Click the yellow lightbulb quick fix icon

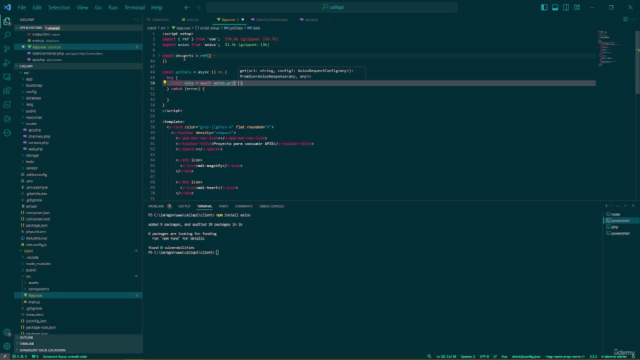tap(164, 82)
